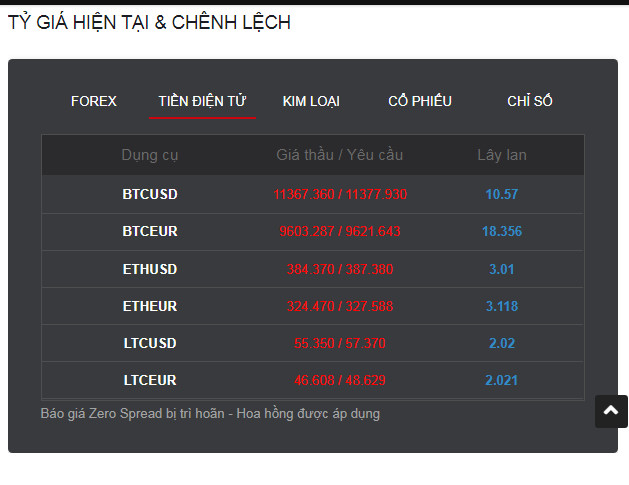Select the BTCEUR instrument
The height and width of the screenshot is (485, 629).
coord(150,231)
